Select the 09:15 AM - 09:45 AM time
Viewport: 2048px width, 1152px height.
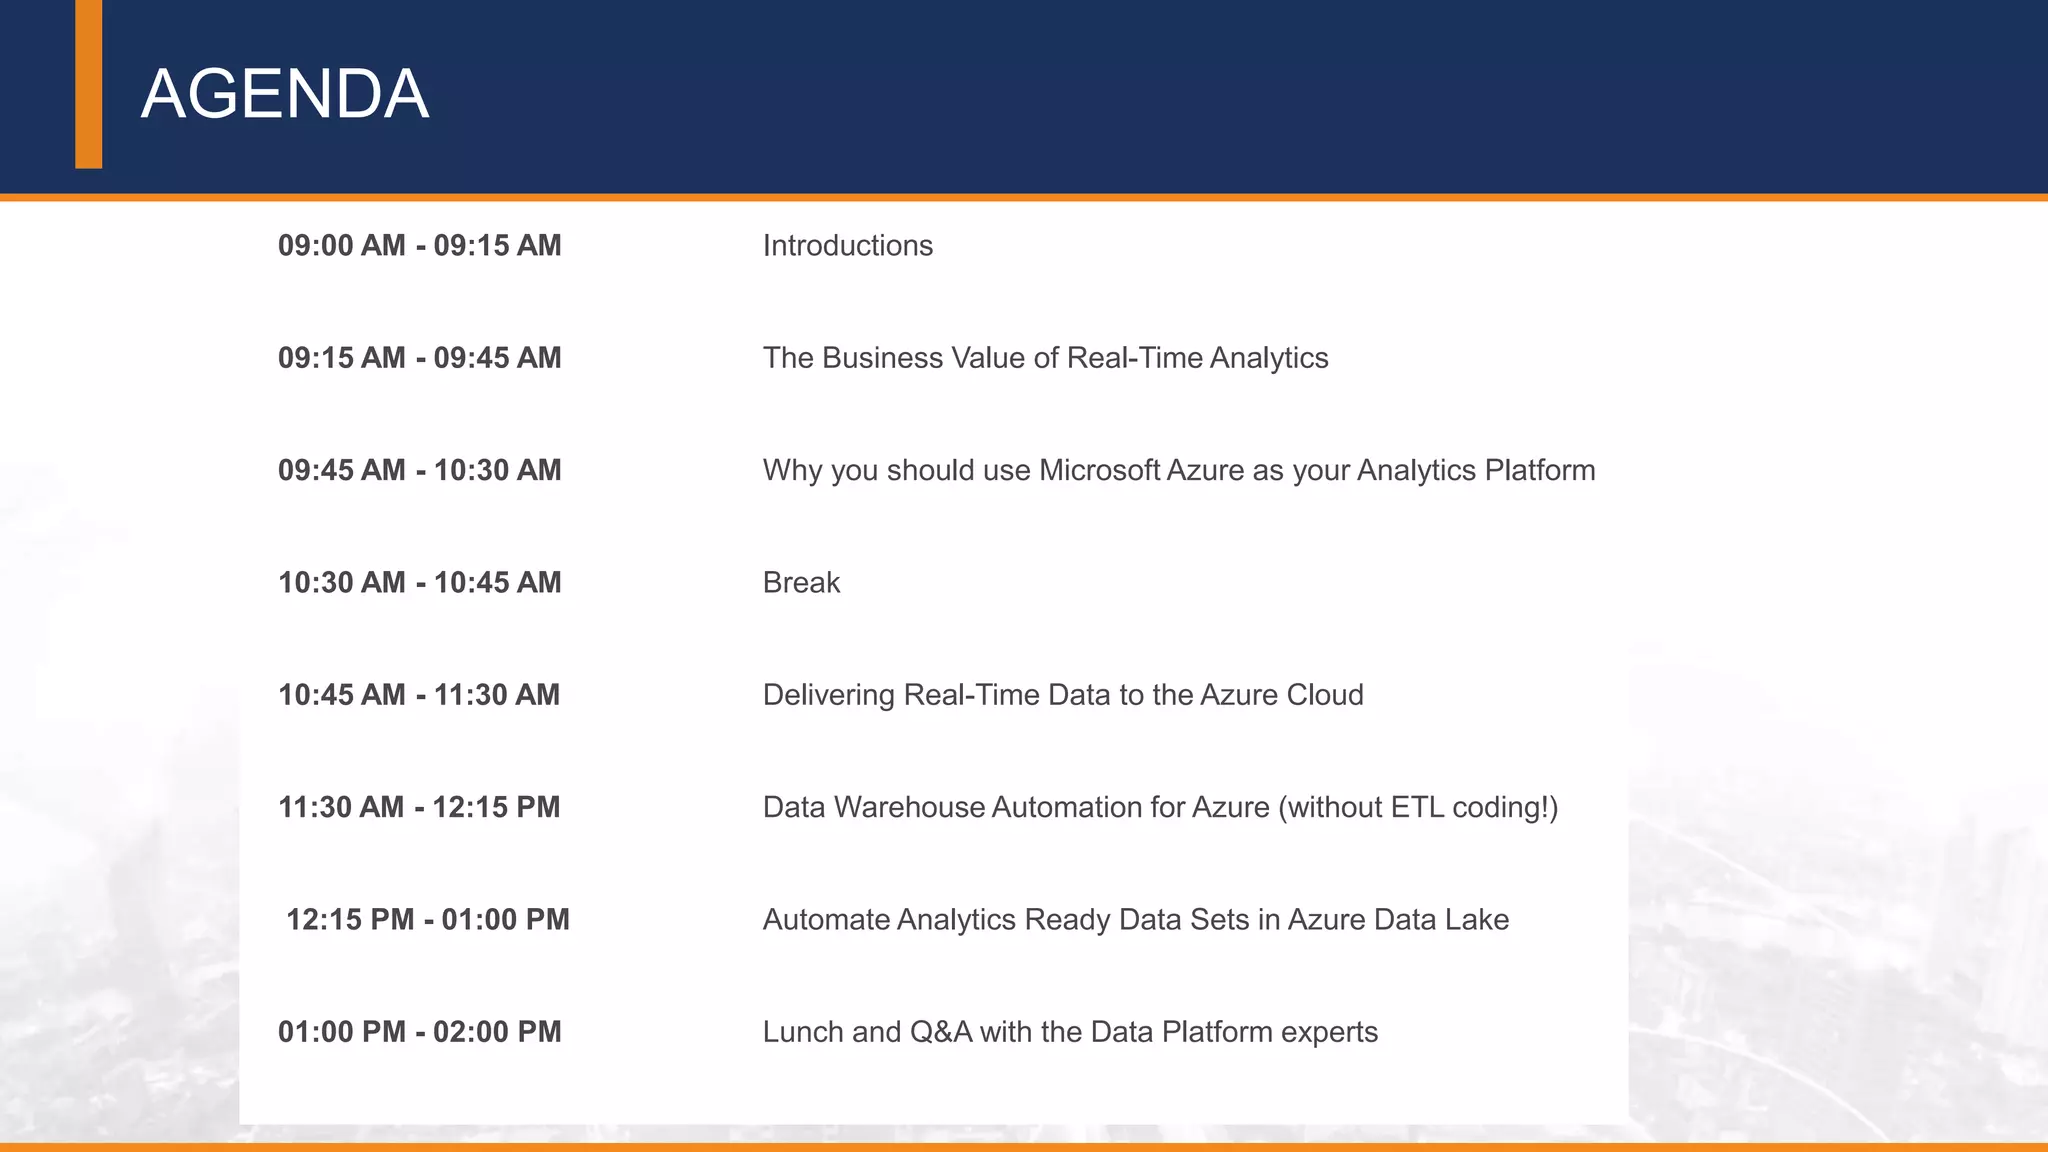pyautogui.click(x=419, y=358)
